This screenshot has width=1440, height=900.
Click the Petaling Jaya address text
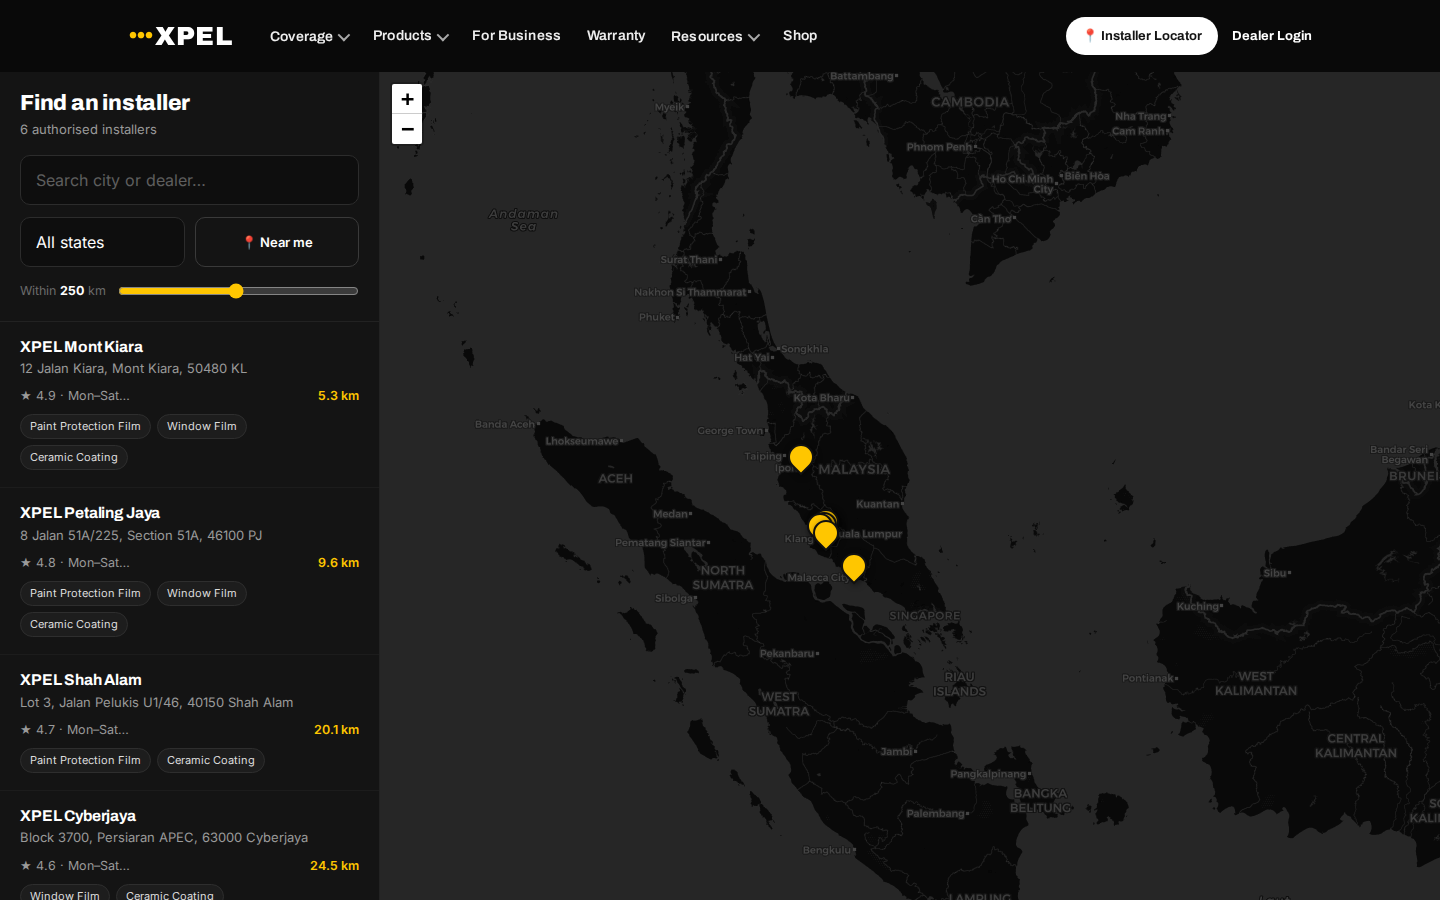[x=141, y=535]
